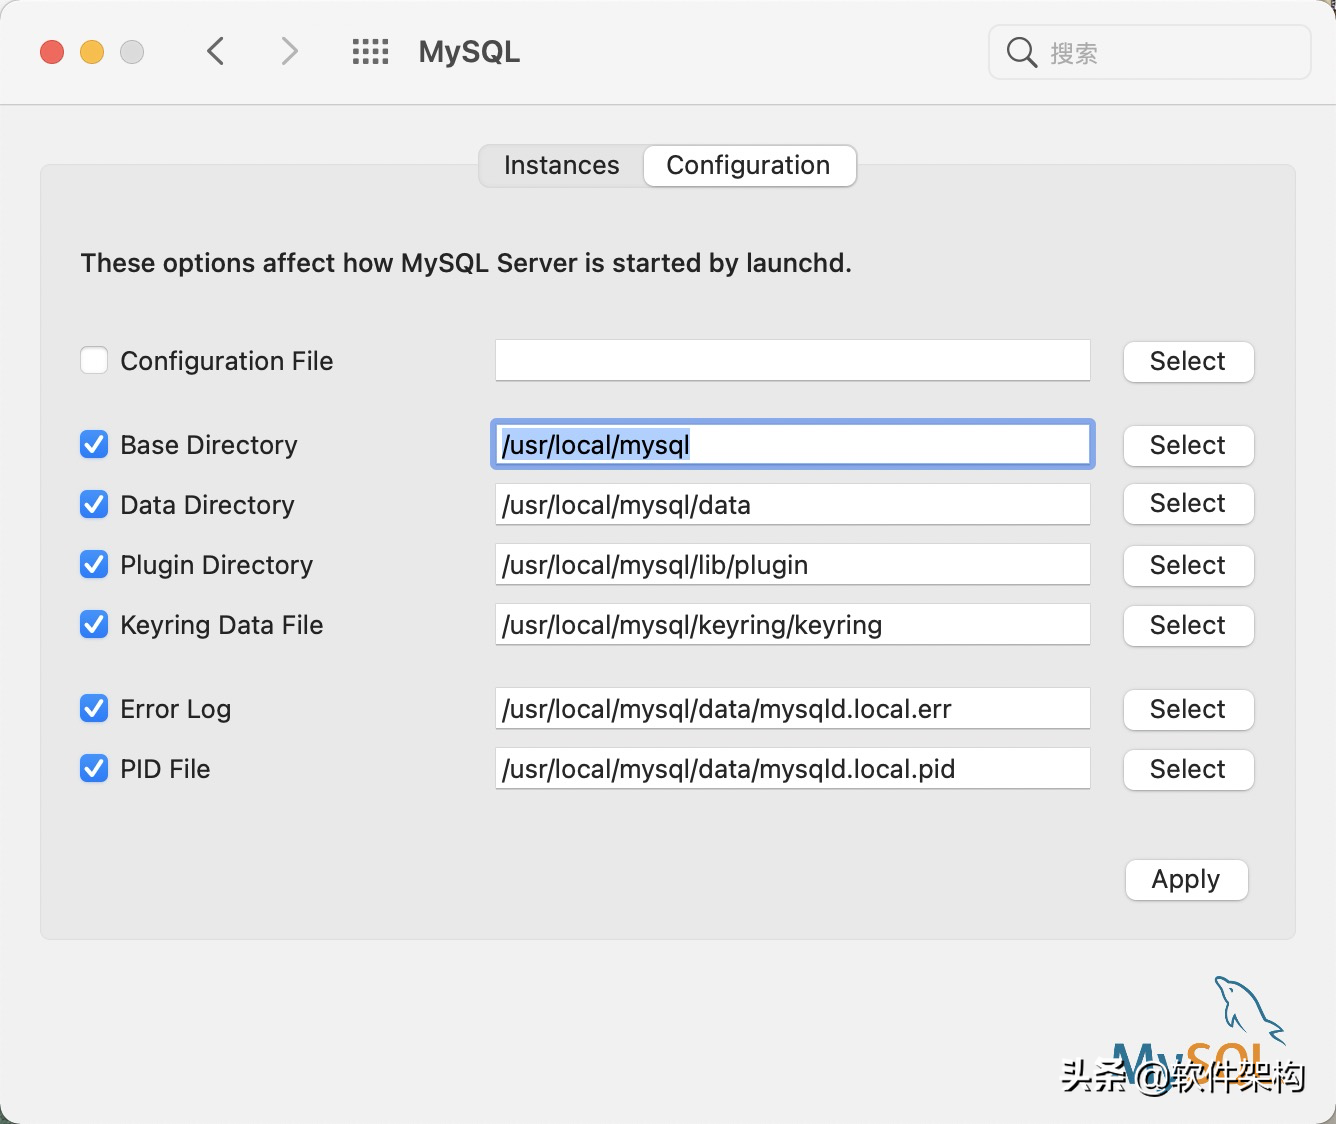The height and width of the screenshot is (1124, 1336).
Task: Click the Error Log label
Action: point(176,709)
